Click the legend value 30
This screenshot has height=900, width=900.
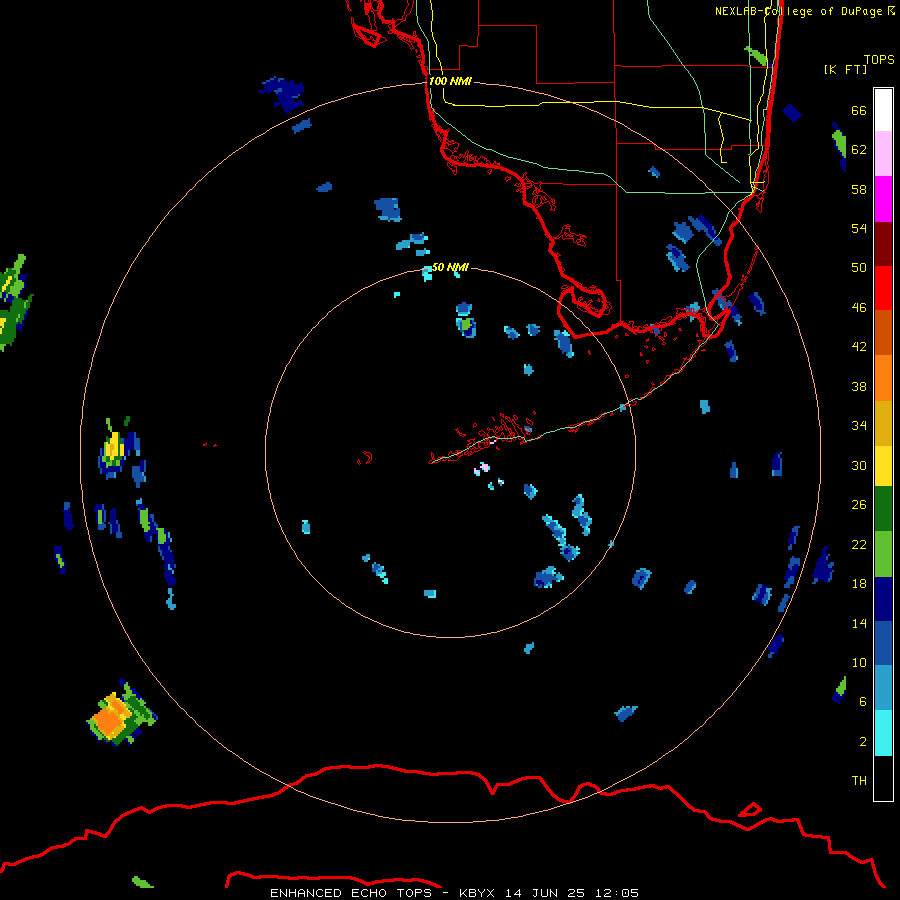pos(859,465)
